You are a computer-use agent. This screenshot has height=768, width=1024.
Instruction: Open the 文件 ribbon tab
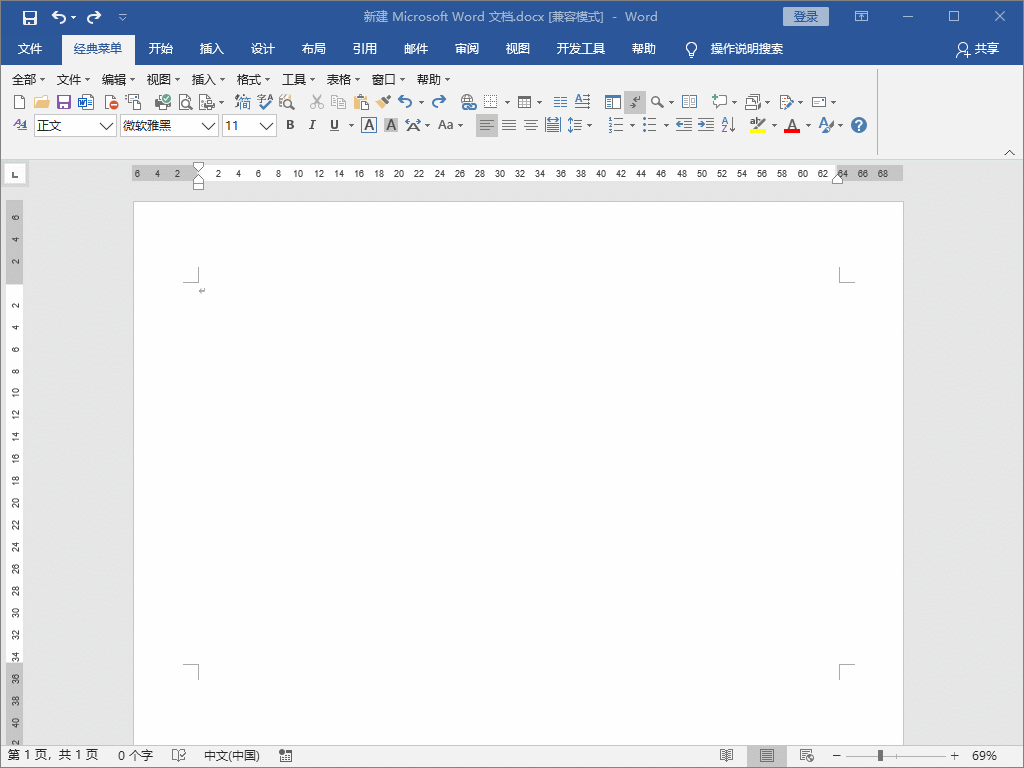30,49
